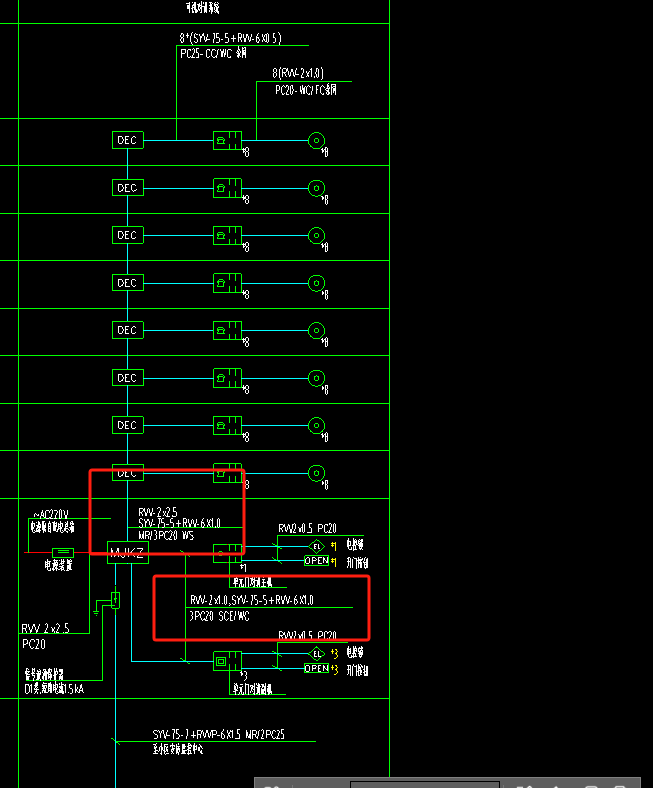Screen dimensions: 653x788
Task: Click the text line ending in 1.5kA
Action: click(x=54, y=689)
